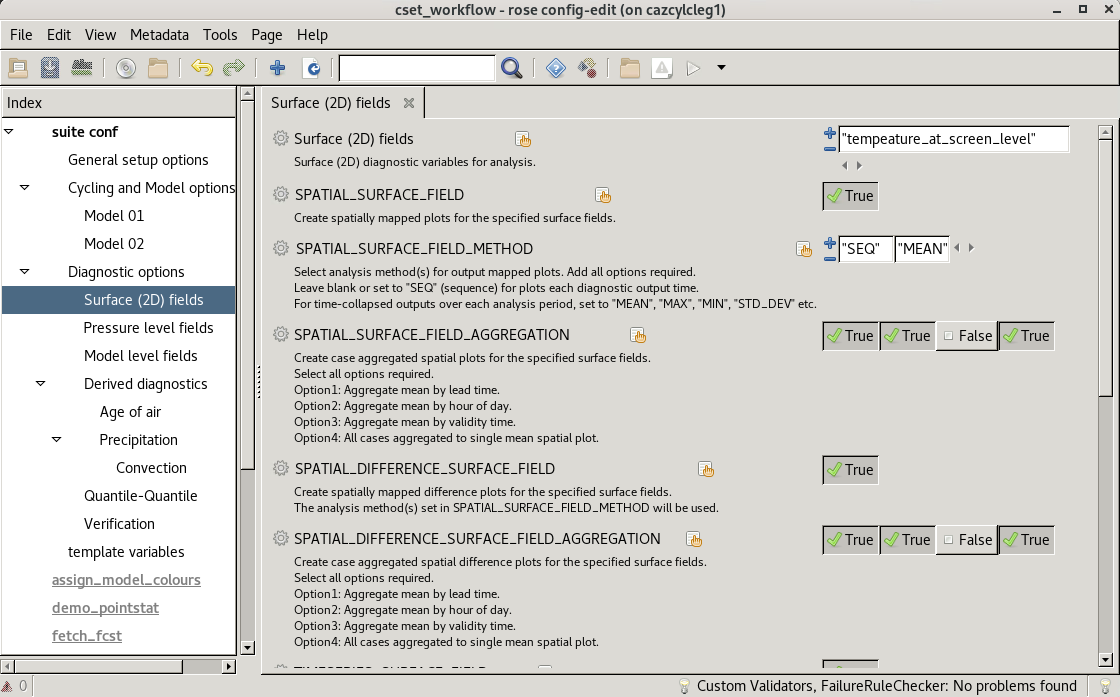Click the save config toolbar icon

[x=50, y=69]
